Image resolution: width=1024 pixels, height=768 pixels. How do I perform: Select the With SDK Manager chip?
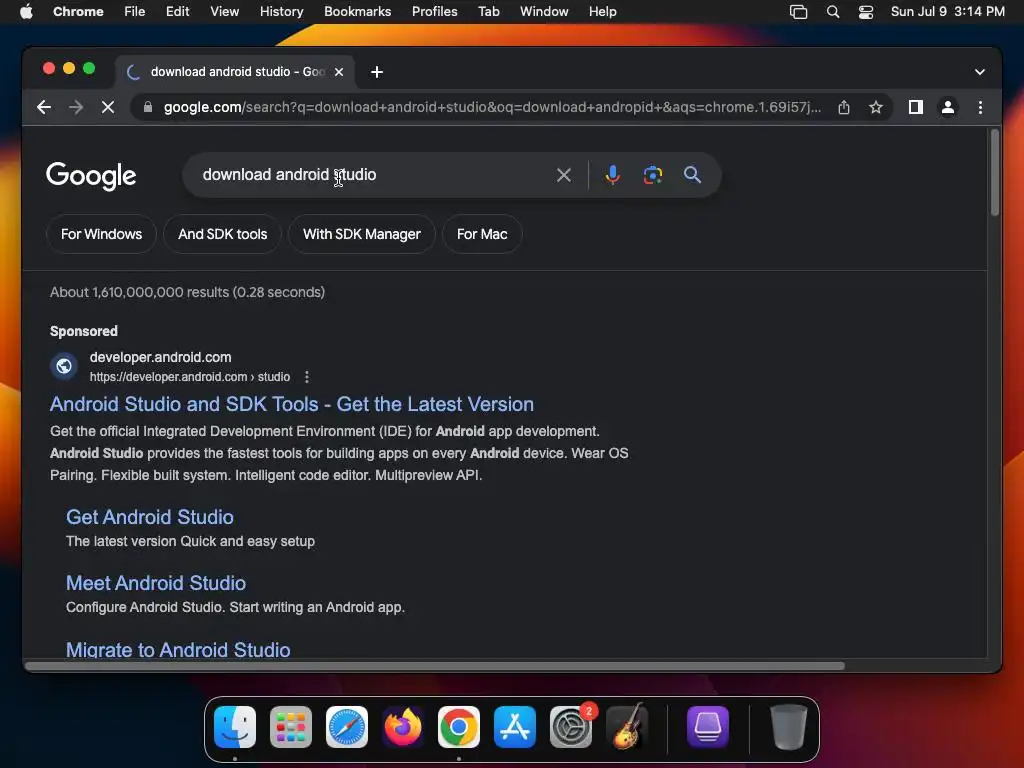362,234
